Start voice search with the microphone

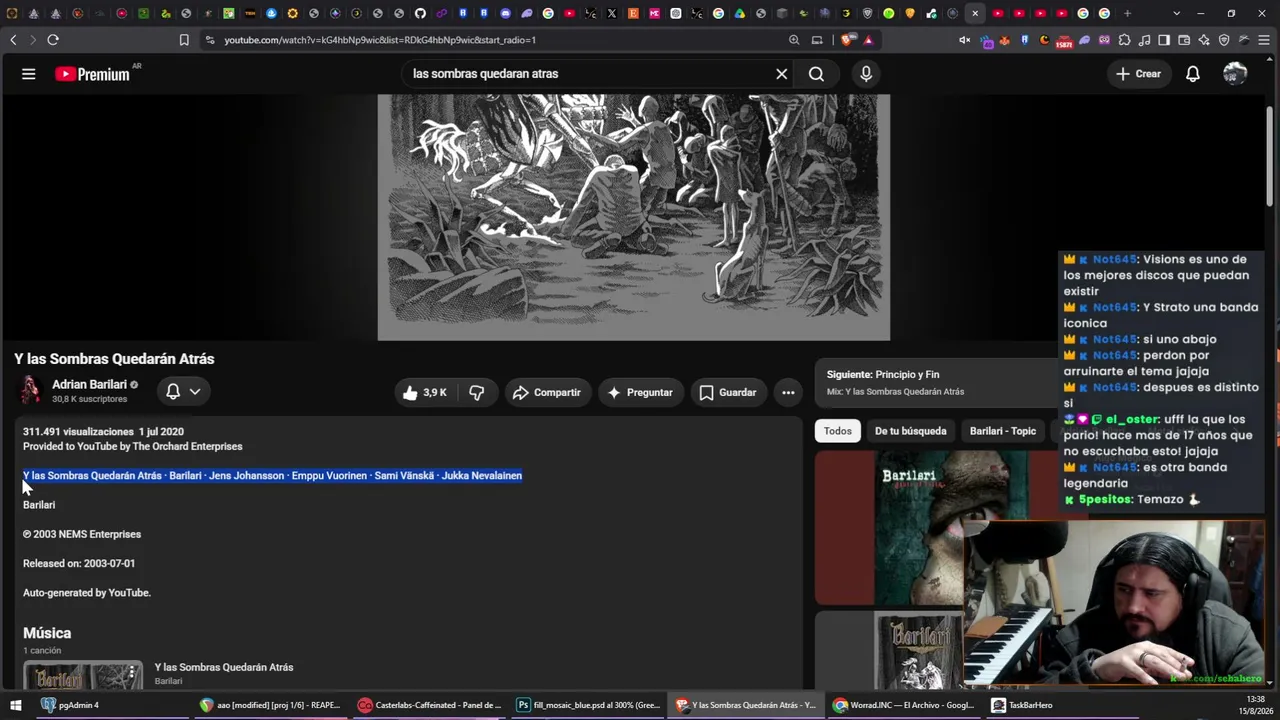tap(866, 74)
